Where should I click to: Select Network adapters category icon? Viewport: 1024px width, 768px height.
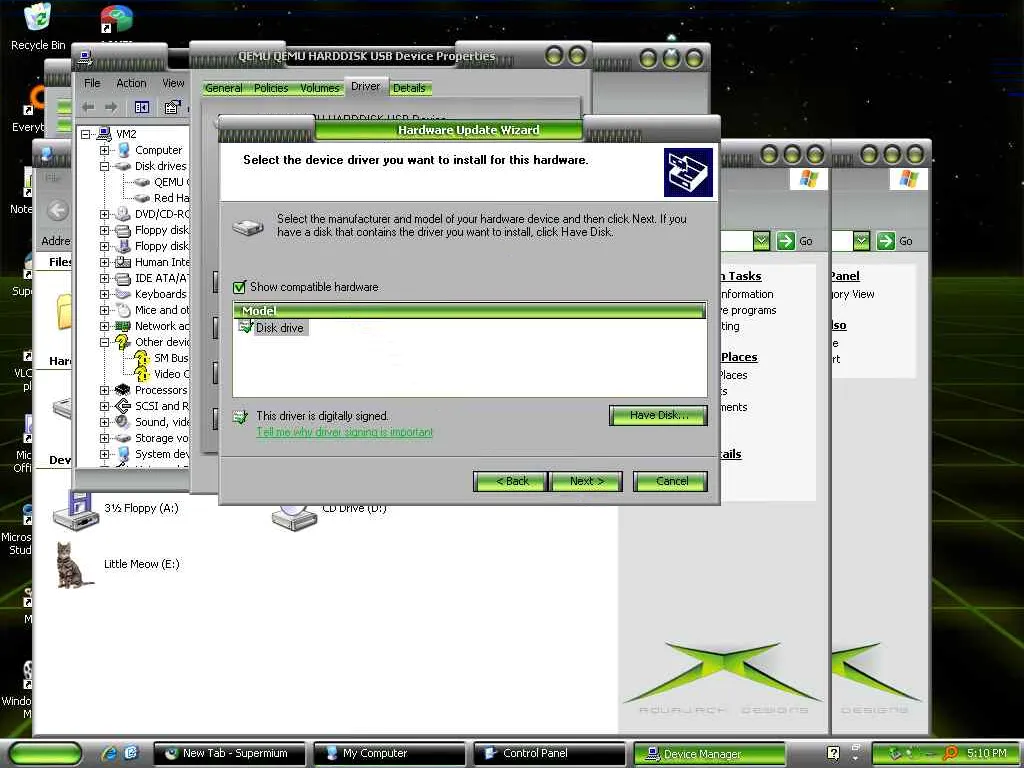pos(123,326)
